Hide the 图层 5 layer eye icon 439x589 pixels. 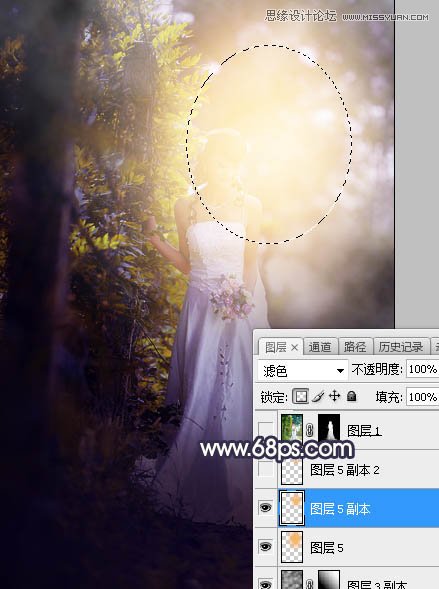pos(266,547)
